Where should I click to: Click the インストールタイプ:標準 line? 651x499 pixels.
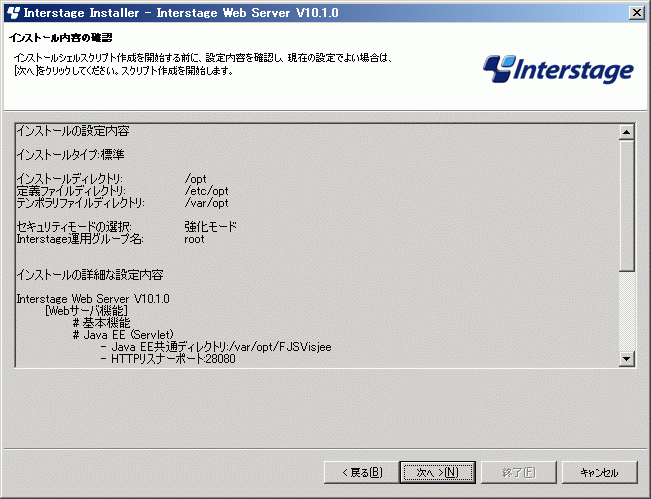[x=71, y=155]
